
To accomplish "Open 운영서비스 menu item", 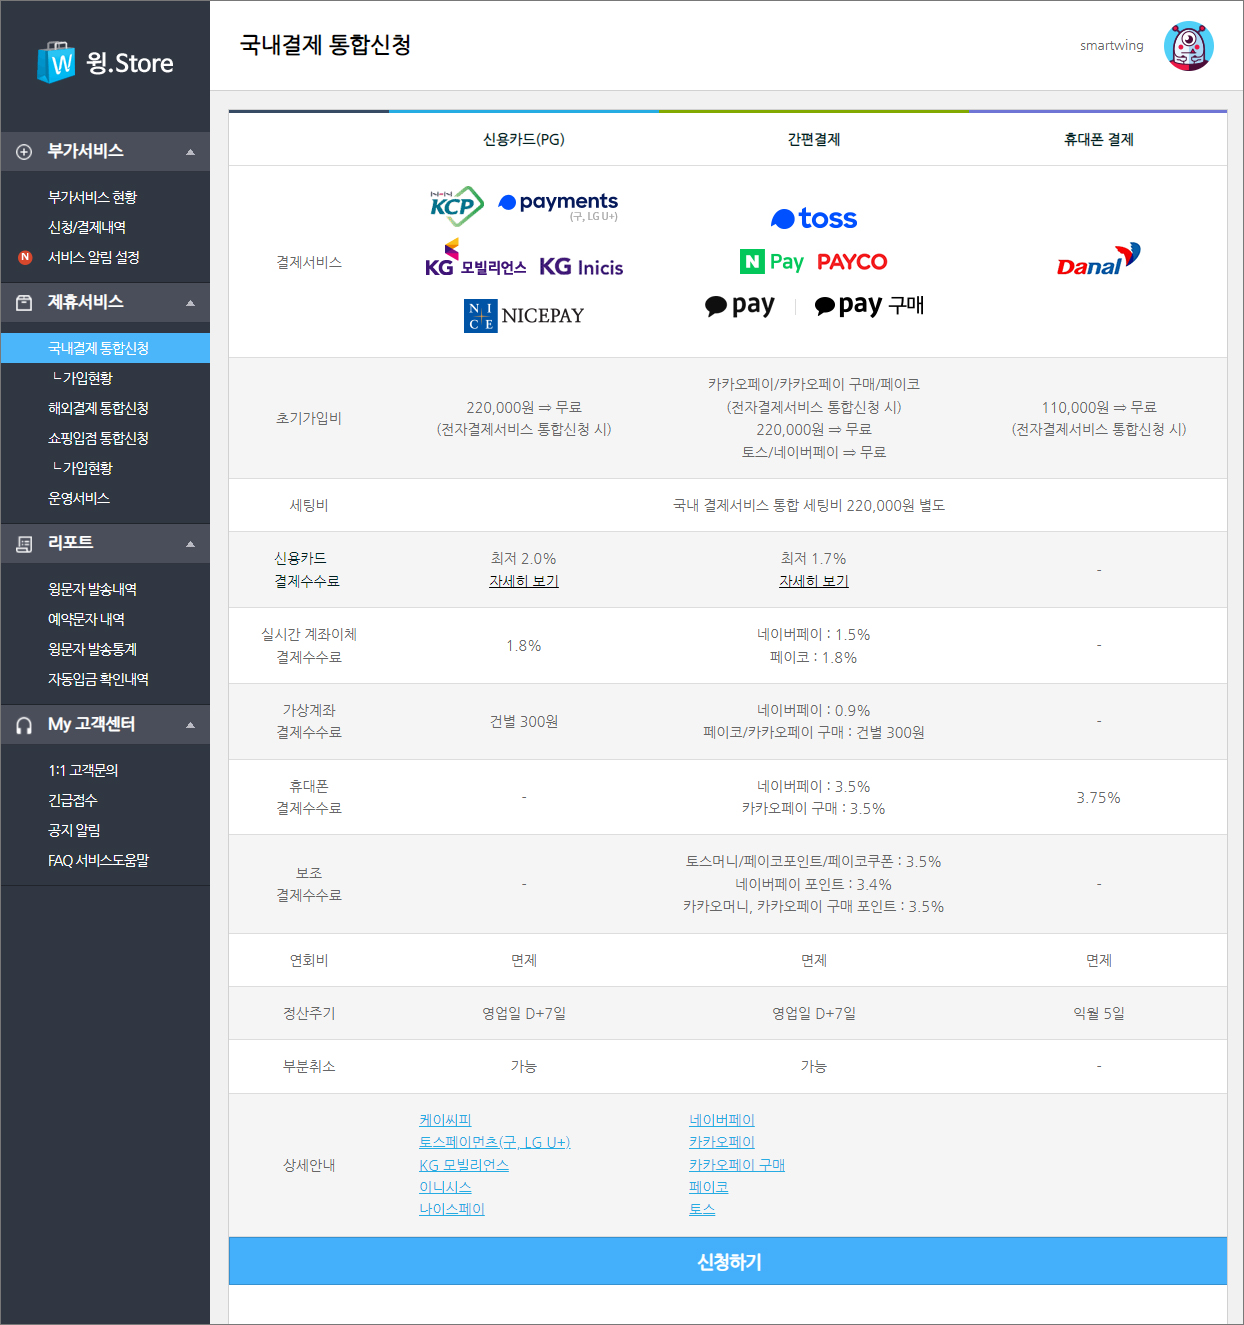I will [79, 498].
